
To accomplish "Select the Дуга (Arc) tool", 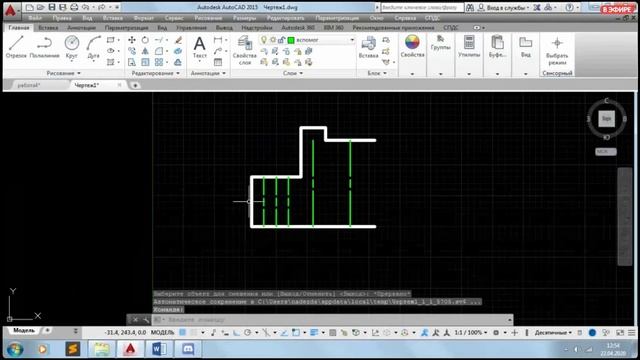I will (93, 47).
